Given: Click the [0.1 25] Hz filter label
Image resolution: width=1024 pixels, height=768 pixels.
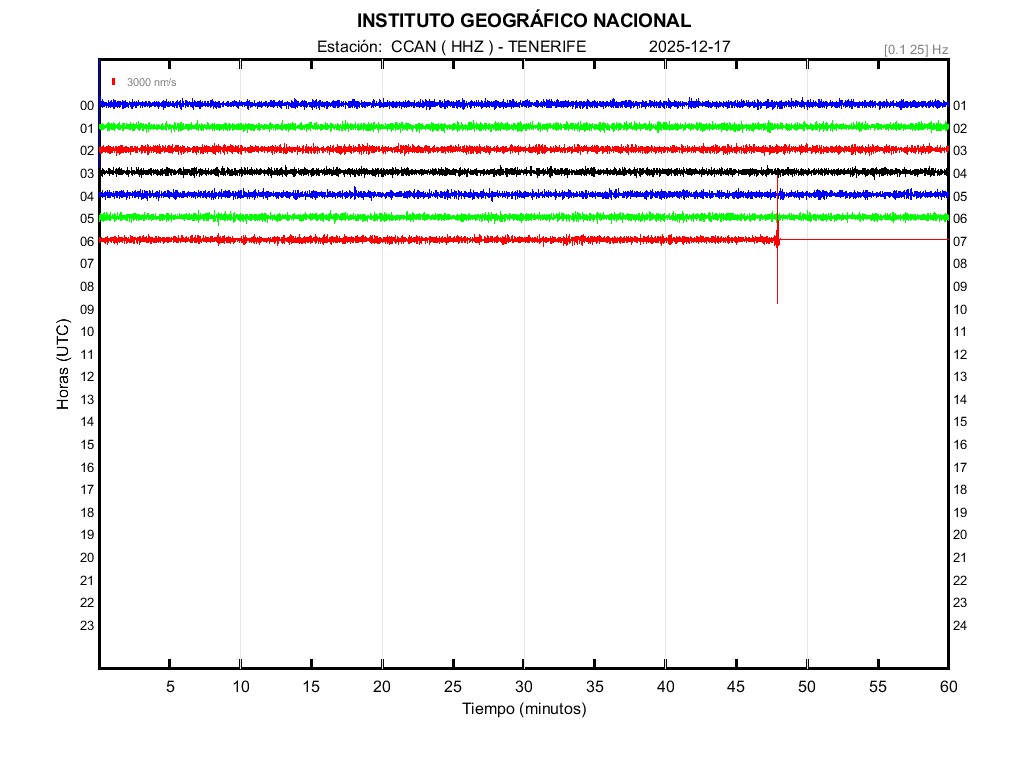Looking at the screenshot, I should [915, 49].
